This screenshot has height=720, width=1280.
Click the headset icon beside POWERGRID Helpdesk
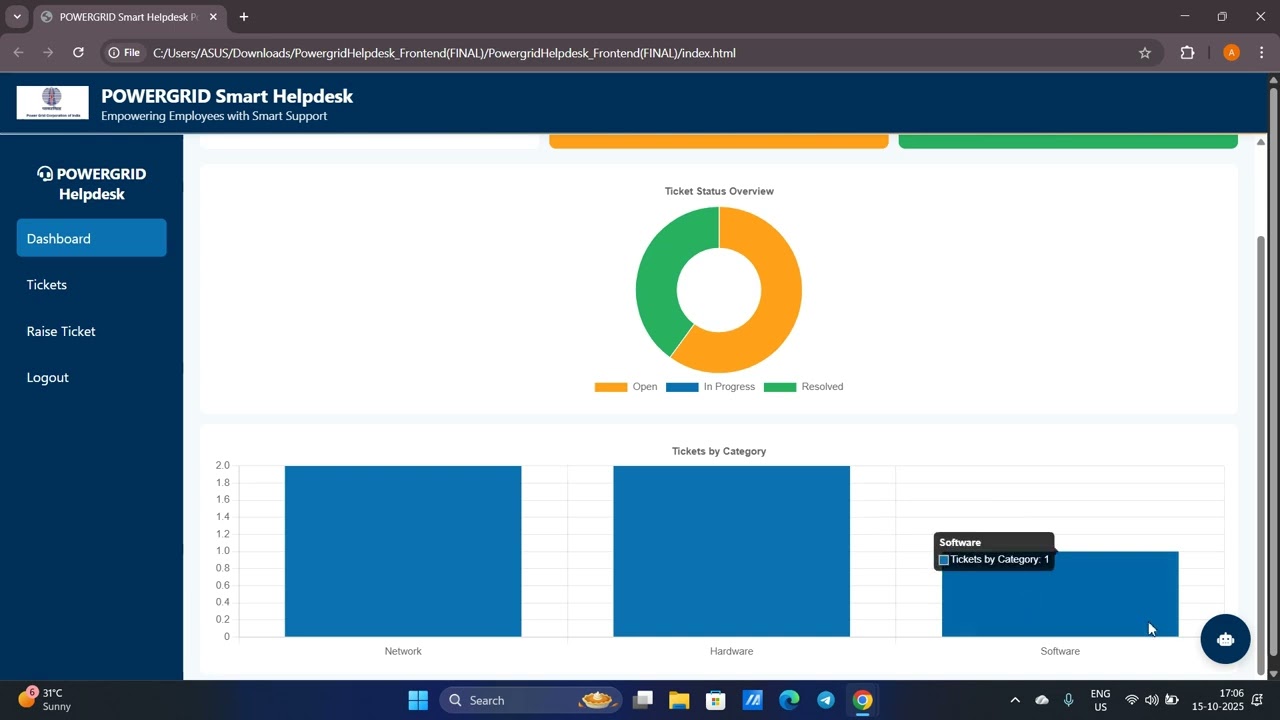point(45,174)
